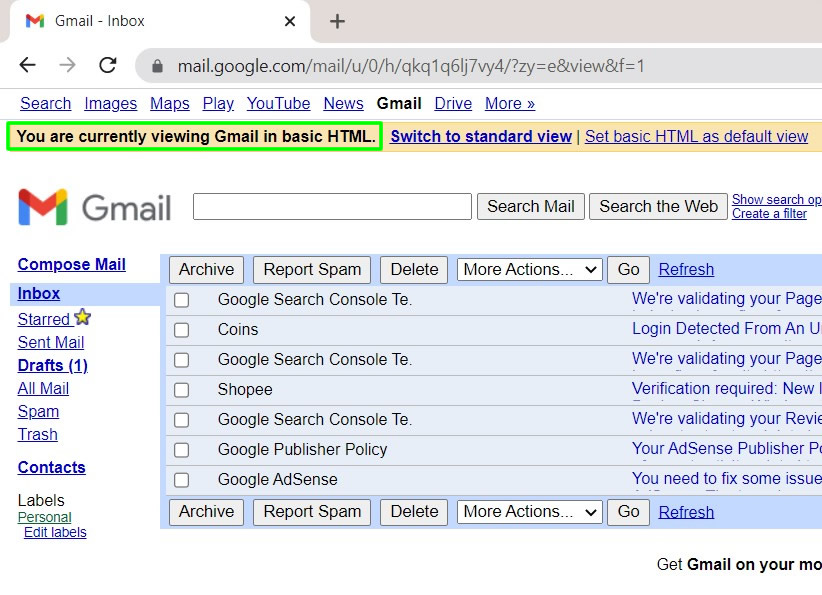Click the bottom Delete button
Image resolution: width=822 pixels, height=595 pixels.
[x=414, y=512]
